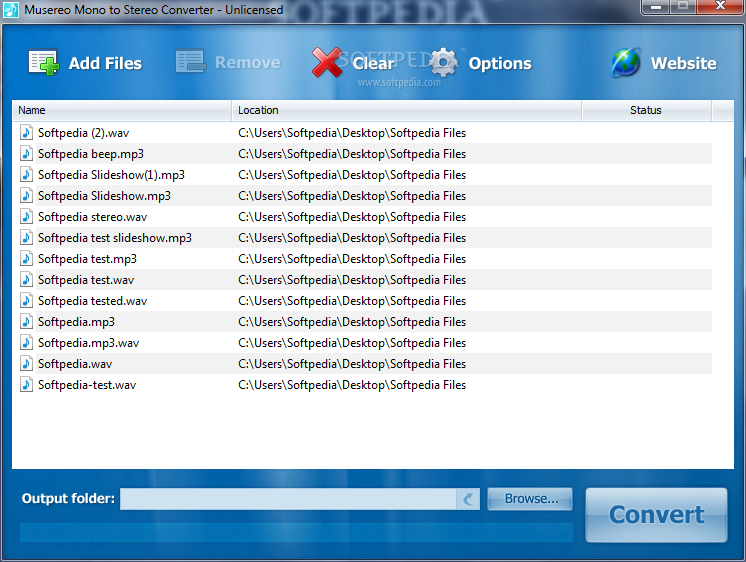746x562 pixels.
Task: Click the file icon of Softpedia.wav
Action: (x=26, y=363)
